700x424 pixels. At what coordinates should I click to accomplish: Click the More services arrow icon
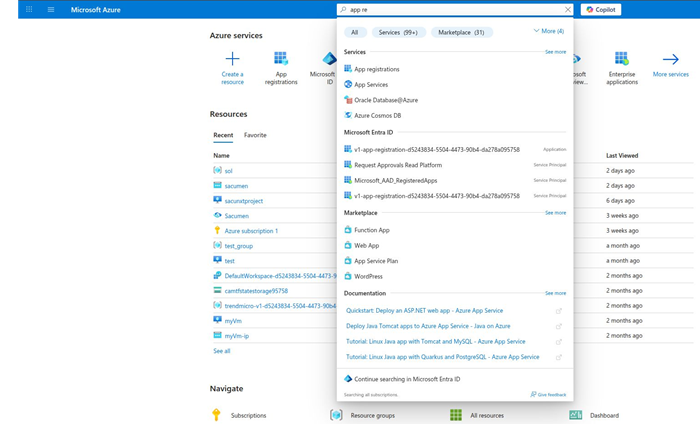click(x=670, y=59)
